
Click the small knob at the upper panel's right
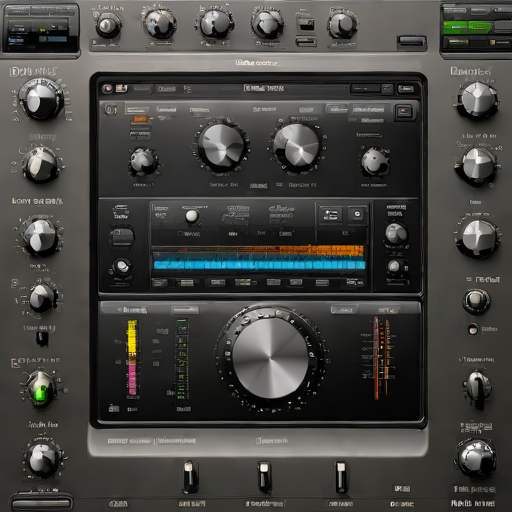tap(375, 162)
